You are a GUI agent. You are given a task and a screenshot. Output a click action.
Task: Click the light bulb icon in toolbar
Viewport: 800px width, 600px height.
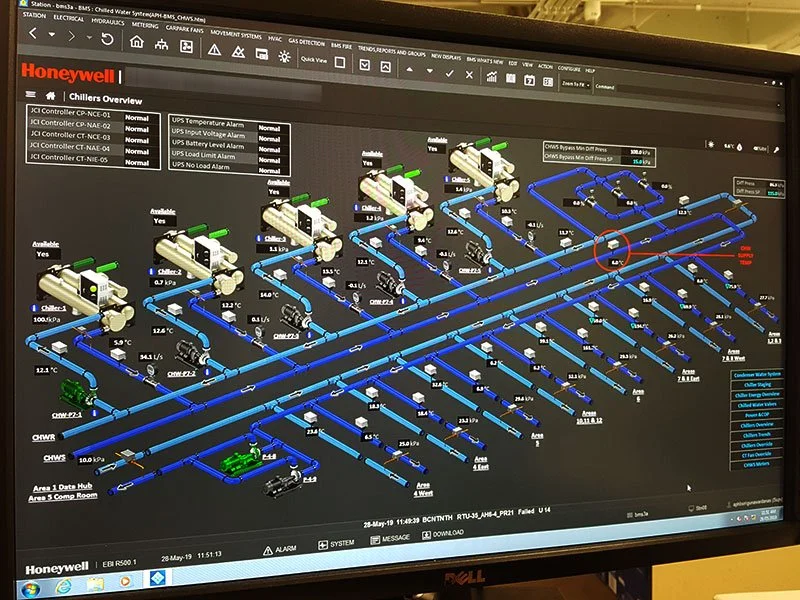[x=285, y=56]
